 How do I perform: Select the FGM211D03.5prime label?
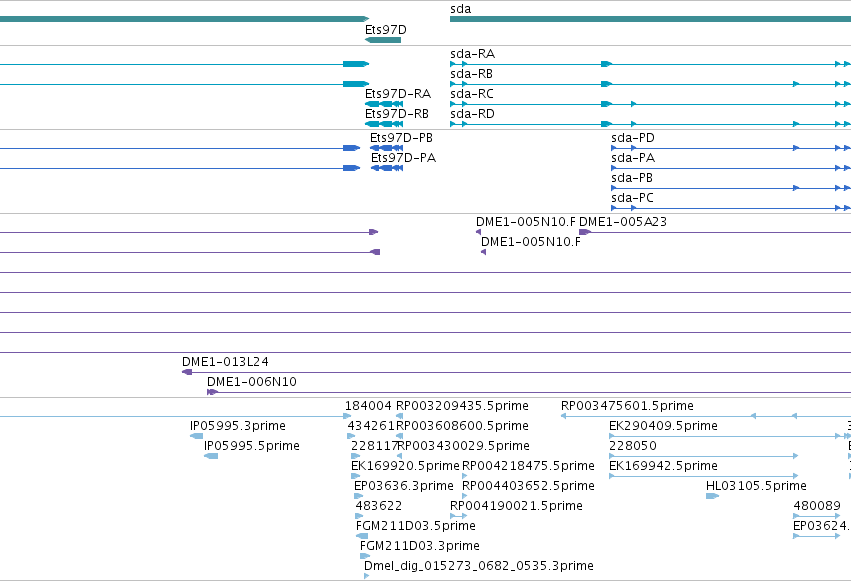click(416, 526)
